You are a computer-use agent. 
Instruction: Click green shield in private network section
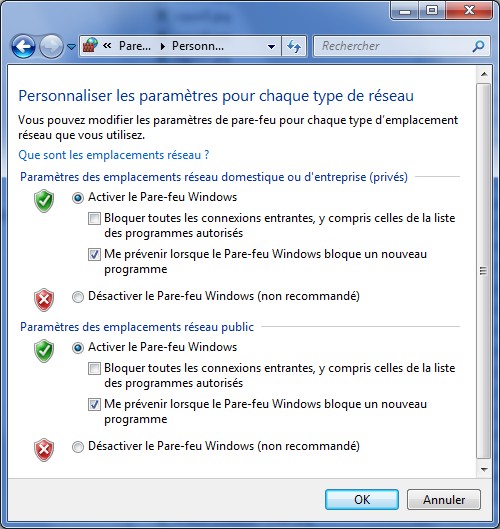(44, 201)
